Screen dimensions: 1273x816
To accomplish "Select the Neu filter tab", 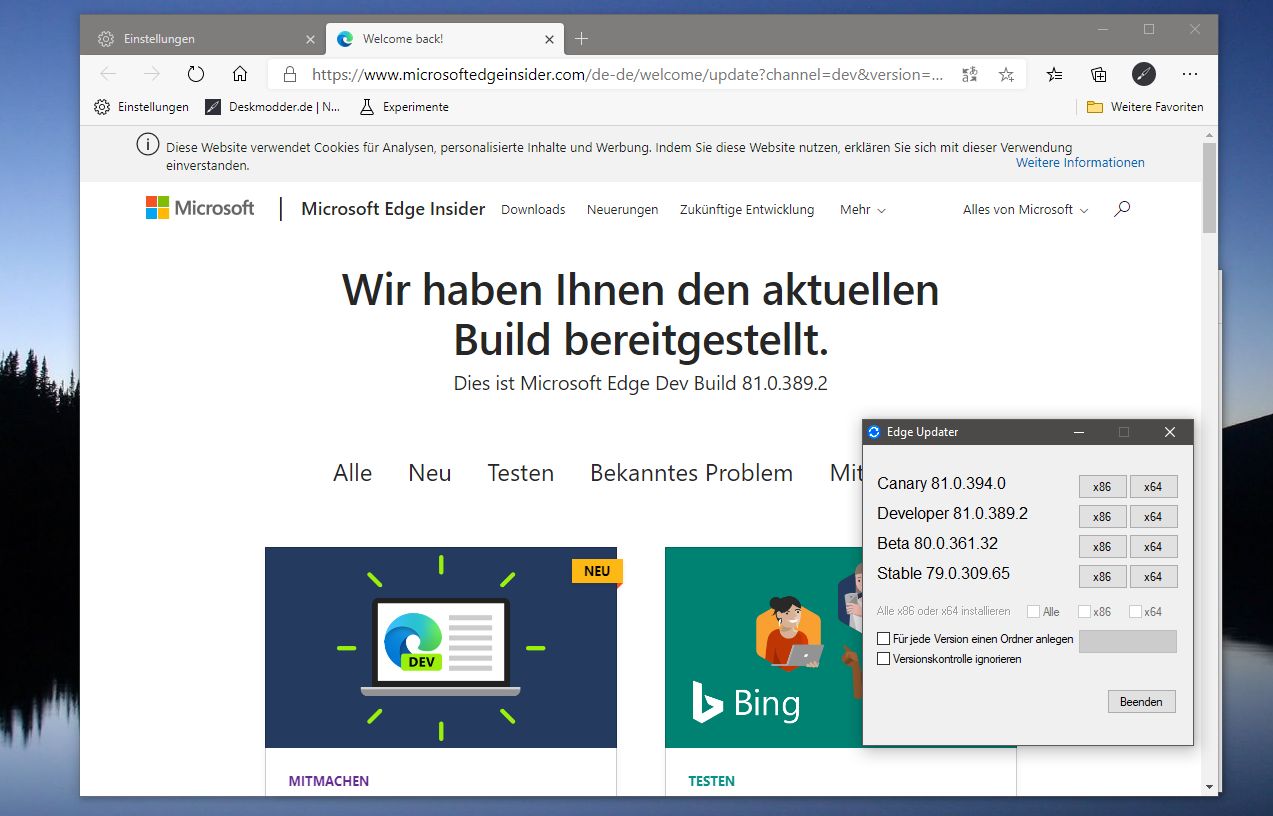I will tap(430, 473).
